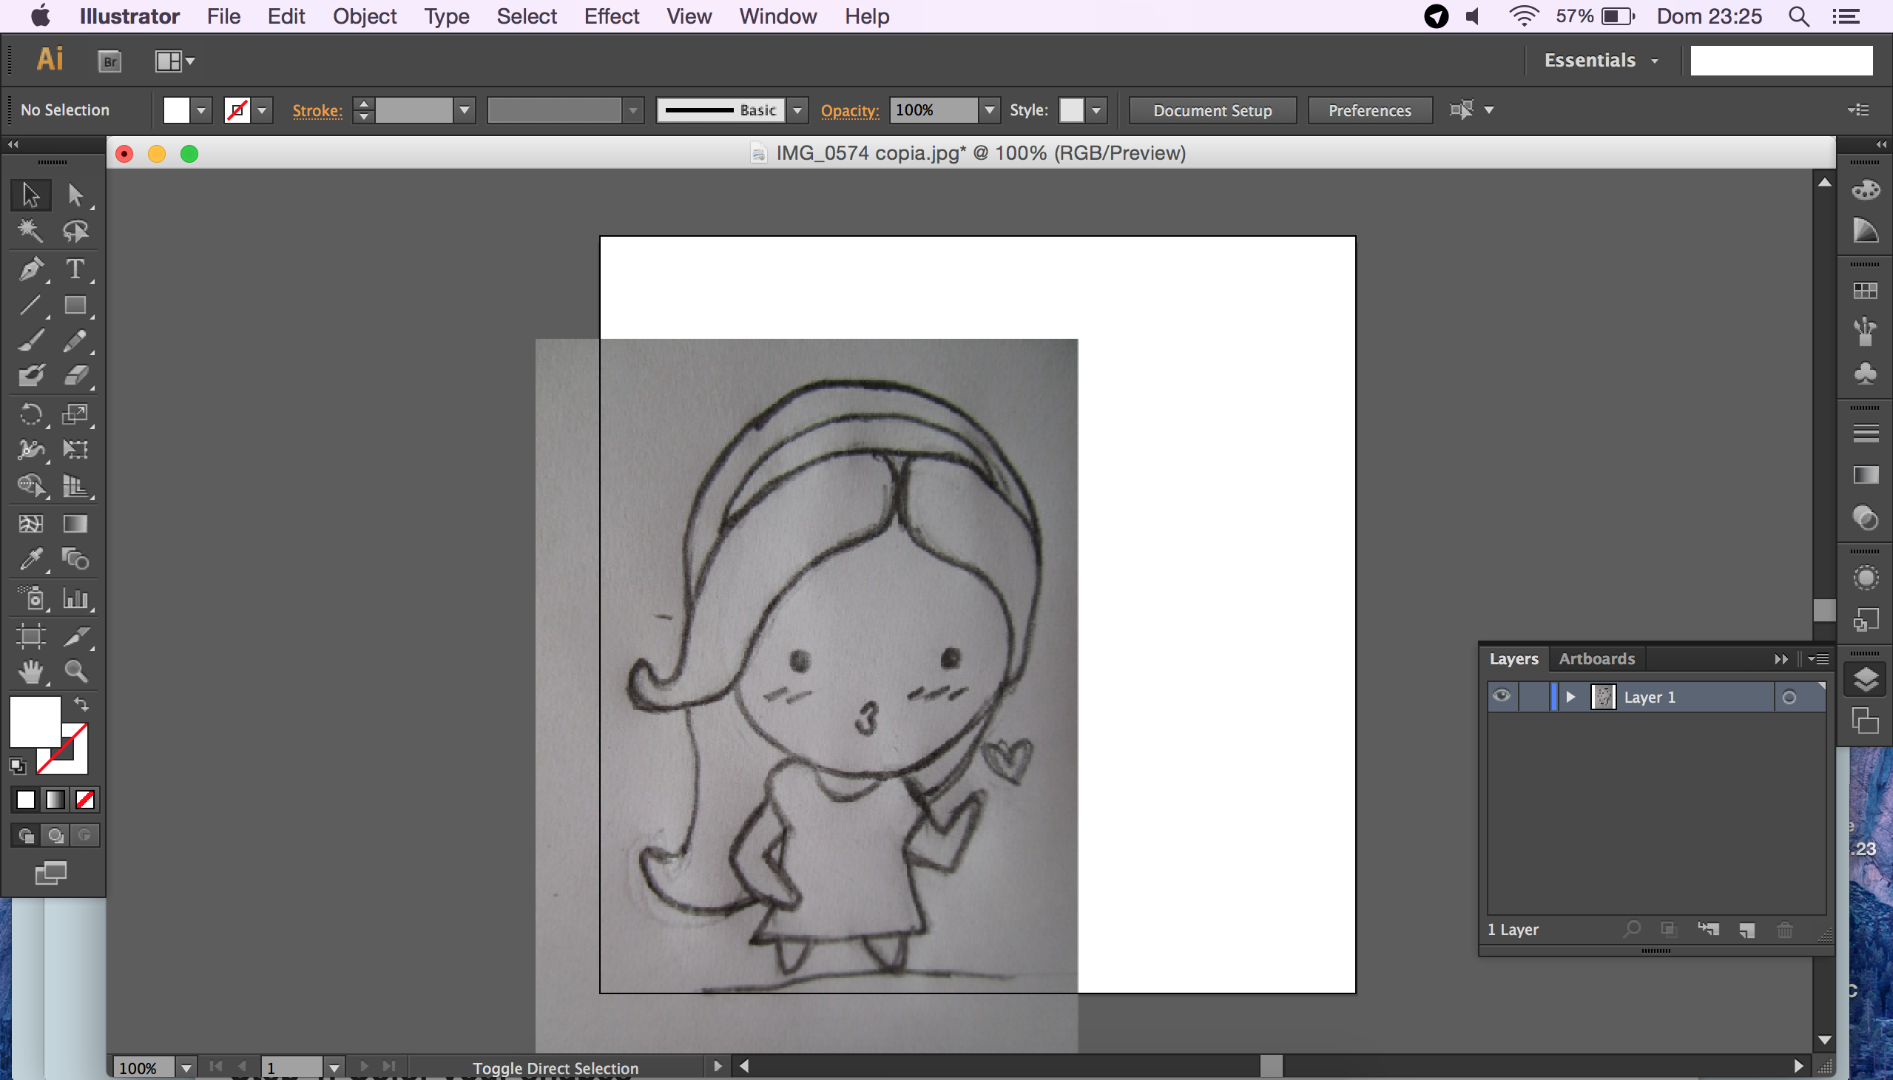Open the Effect menu
1893x1080 pixels.
pos(611,16)
